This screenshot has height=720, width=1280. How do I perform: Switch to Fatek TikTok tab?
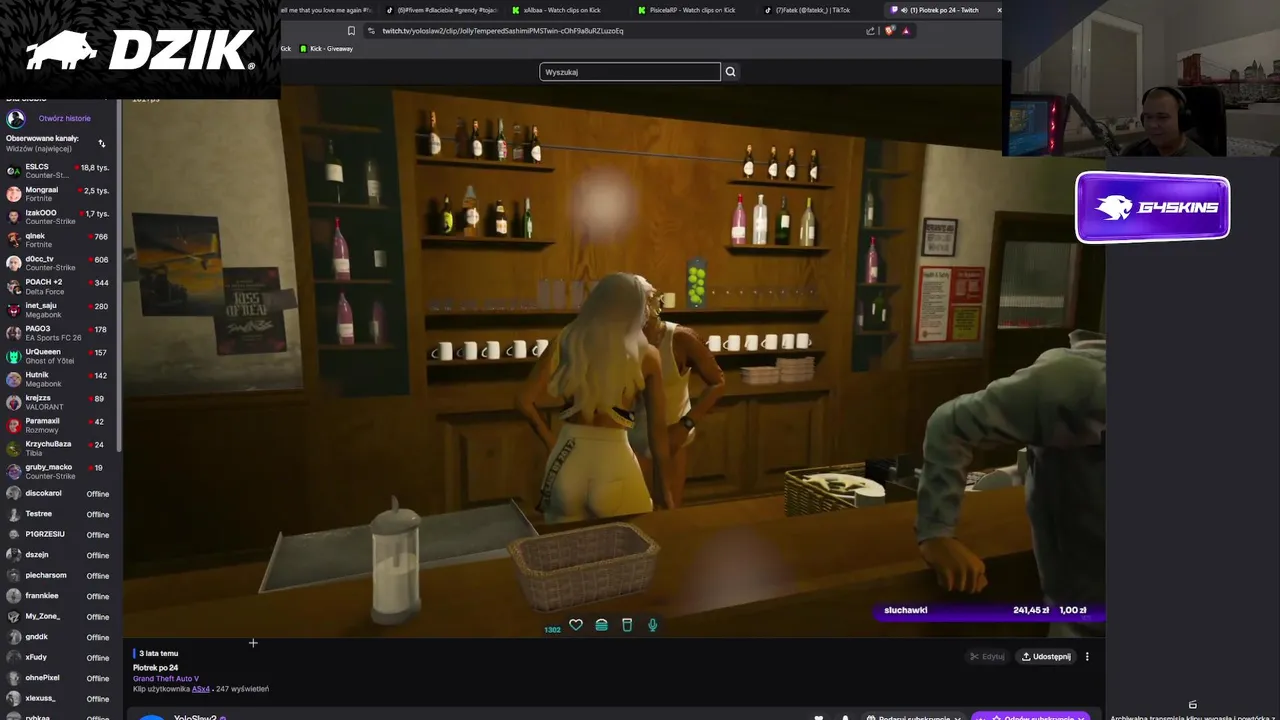[x=812, y=10]
